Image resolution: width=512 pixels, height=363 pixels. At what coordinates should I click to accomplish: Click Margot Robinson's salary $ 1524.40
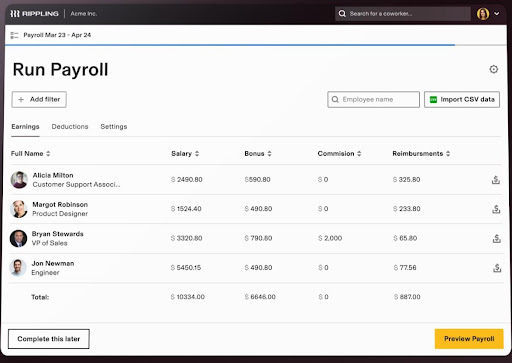click(x=186, y=209)
